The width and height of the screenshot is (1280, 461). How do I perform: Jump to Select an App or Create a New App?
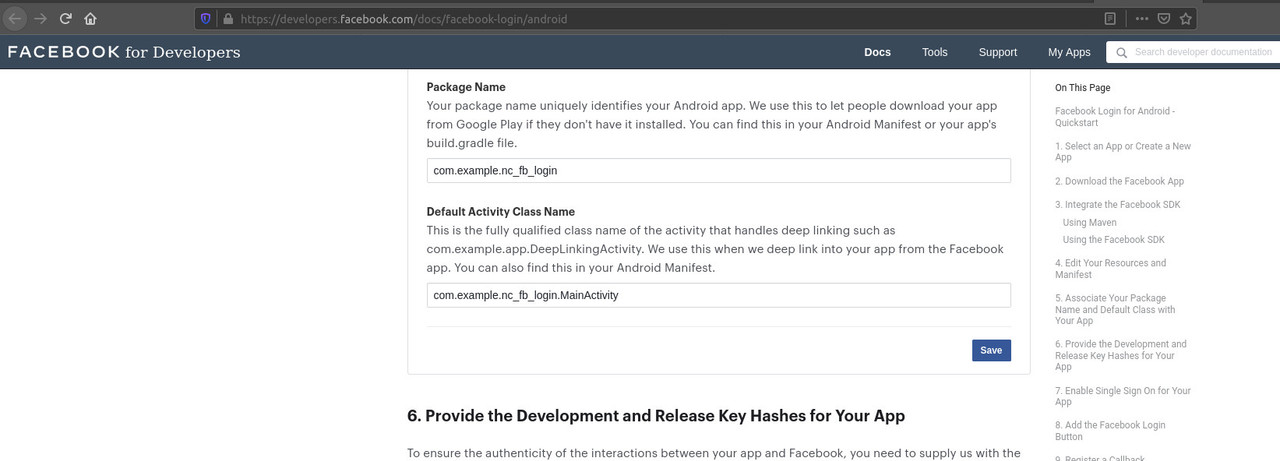click(x=1123, y=152)
